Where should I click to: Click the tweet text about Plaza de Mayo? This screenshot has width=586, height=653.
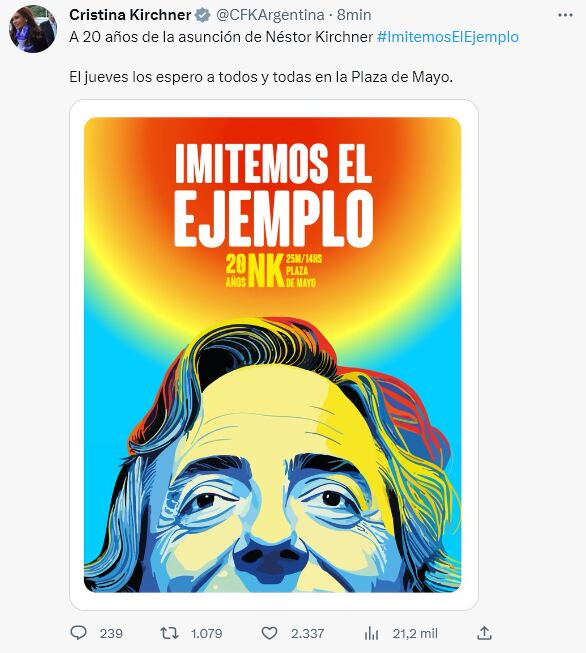[261, 77]
